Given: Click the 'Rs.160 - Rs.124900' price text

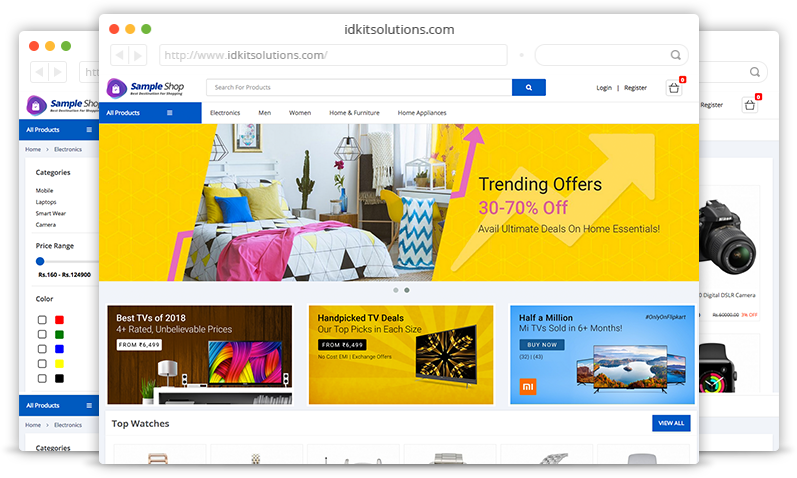Looking at the screenshot, I should point(65,275).
